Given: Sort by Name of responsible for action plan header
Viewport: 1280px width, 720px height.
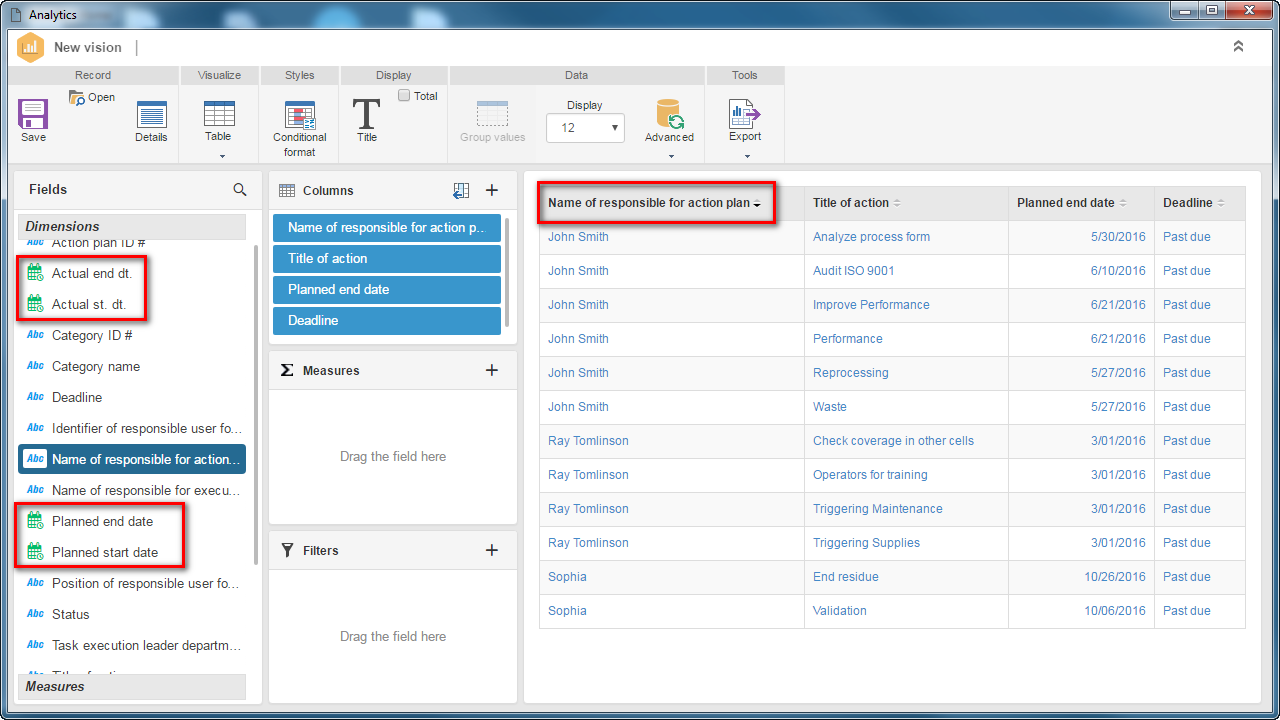Looking at the screenshot, I should point(671,203).
